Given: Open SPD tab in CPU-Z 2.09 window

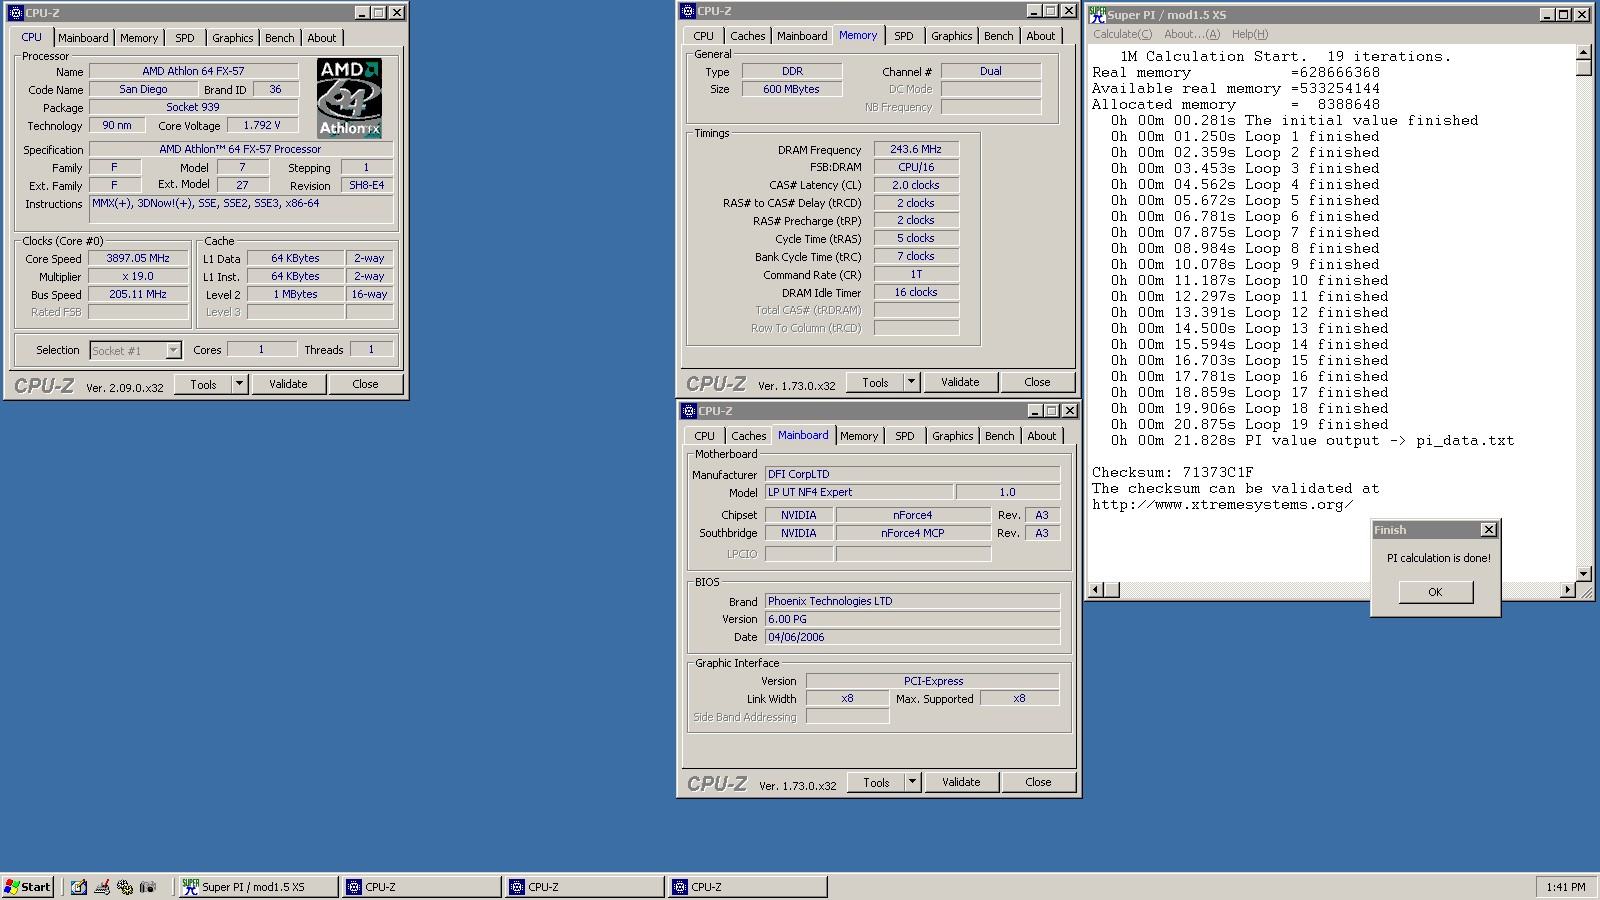Looking at the screenshot, I should (x=185, y=38).
